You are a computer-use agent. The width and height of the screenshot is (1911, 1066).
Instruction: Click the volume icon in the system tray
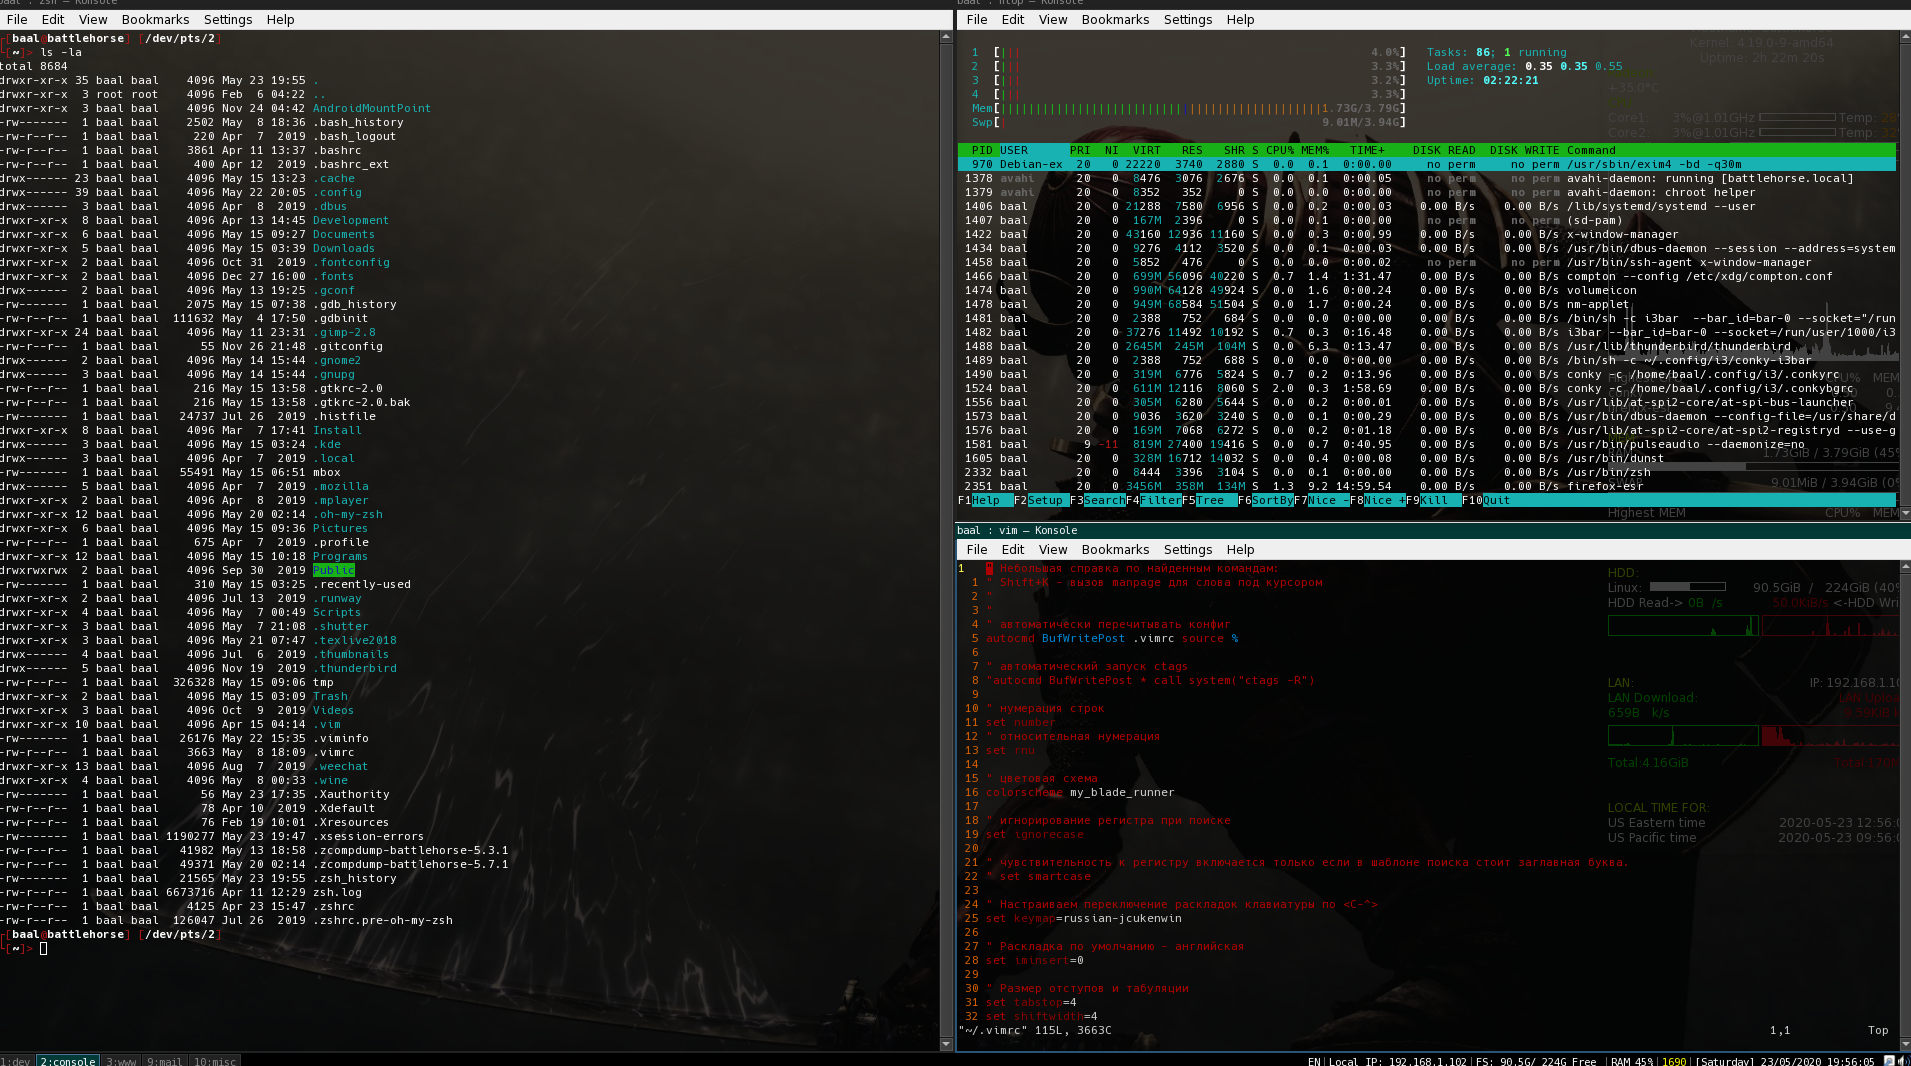(1903, 1061)
